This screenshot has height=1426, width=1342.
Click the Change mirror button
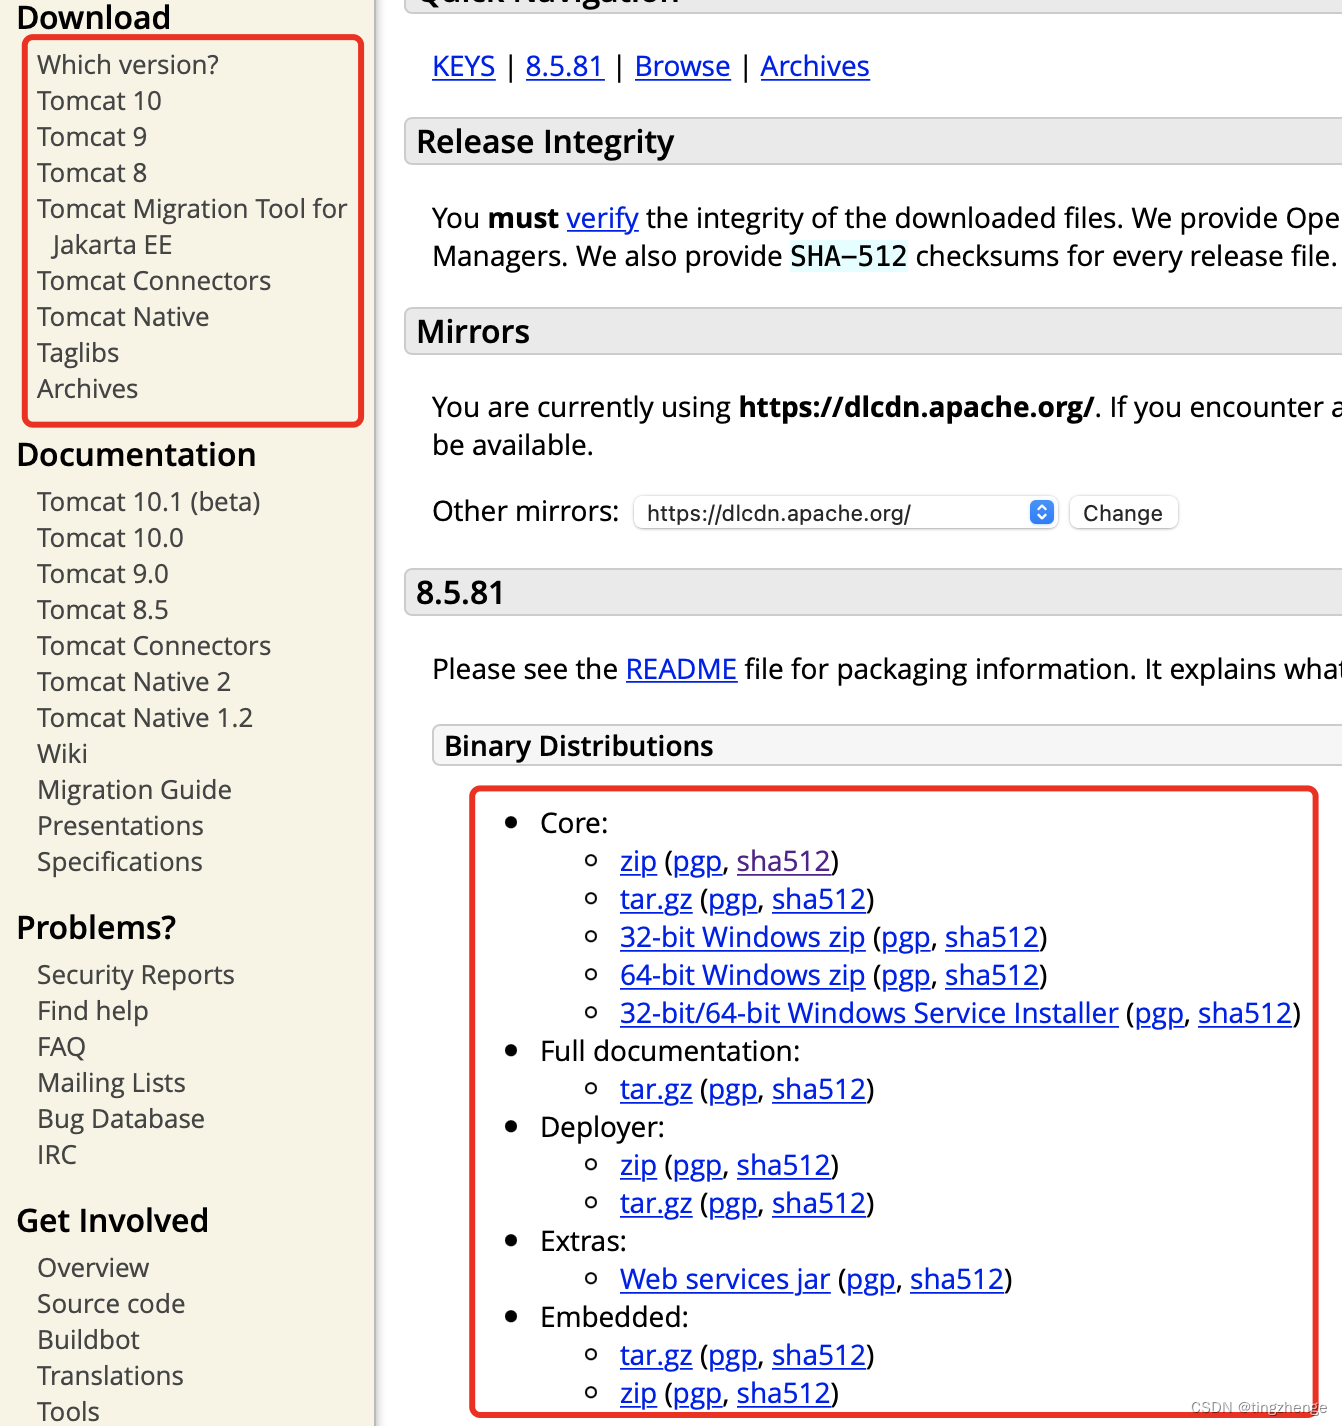(1123, 513)
